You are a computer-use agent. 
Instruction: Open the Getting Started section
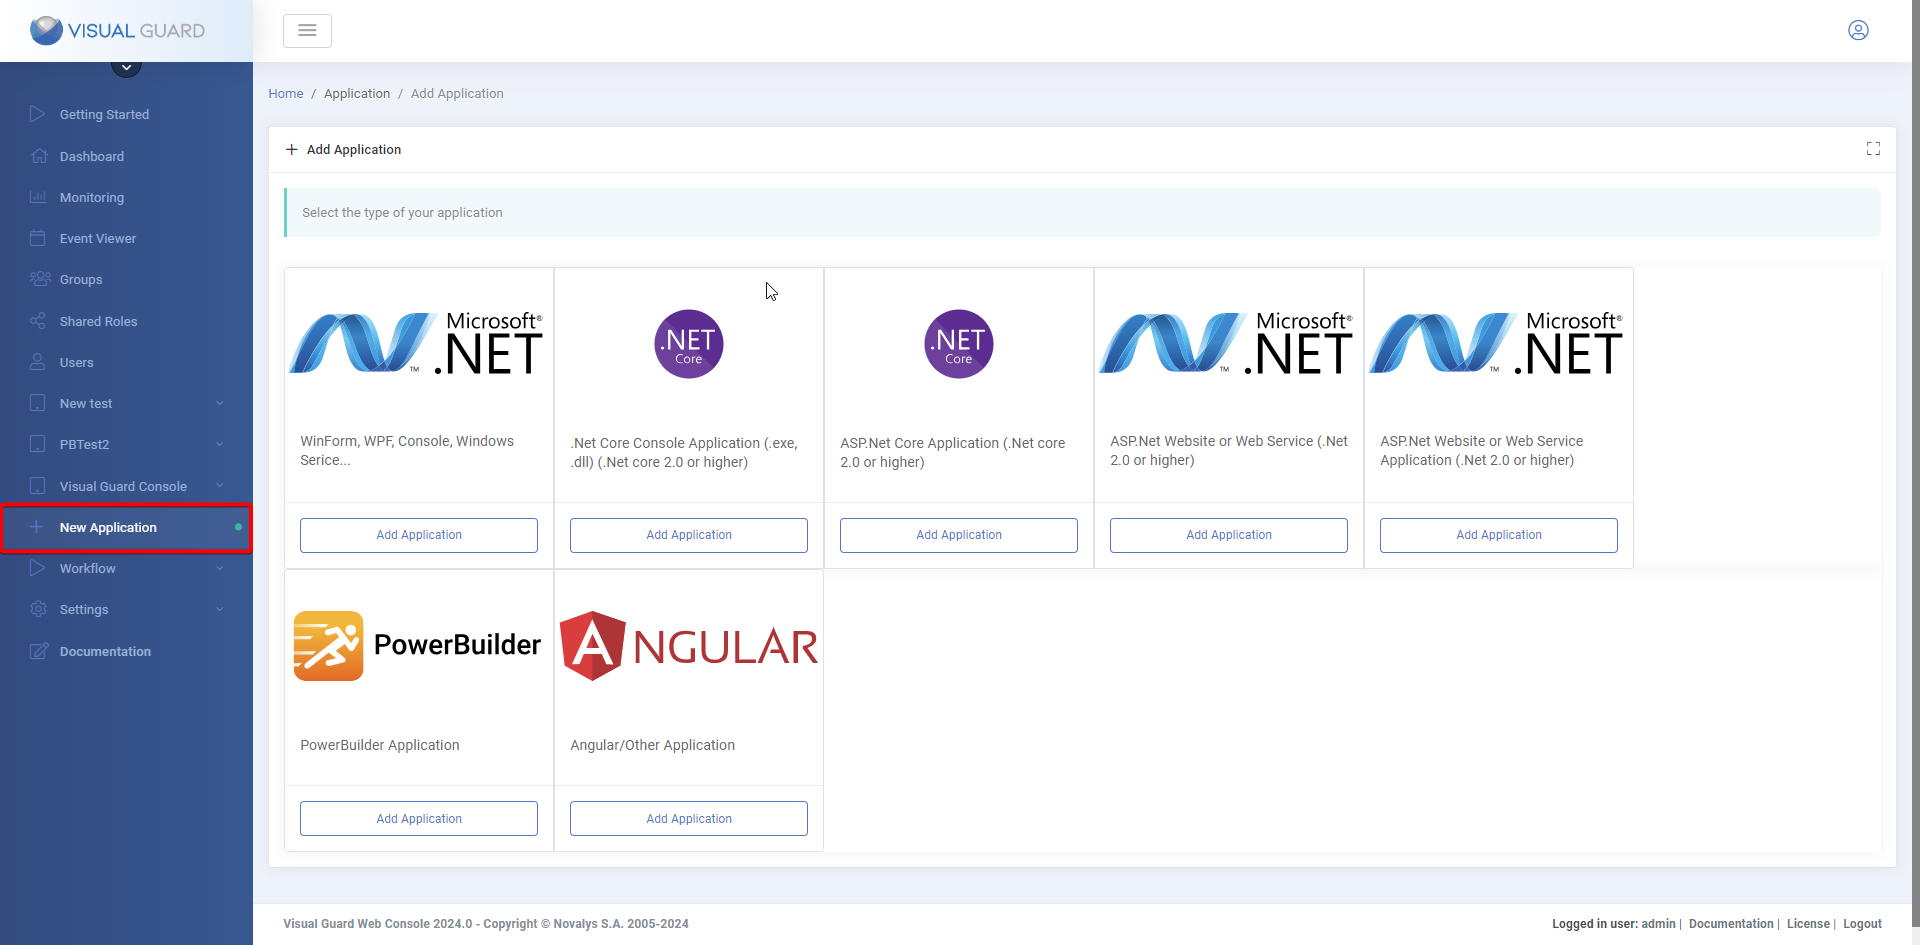(102, 114)
